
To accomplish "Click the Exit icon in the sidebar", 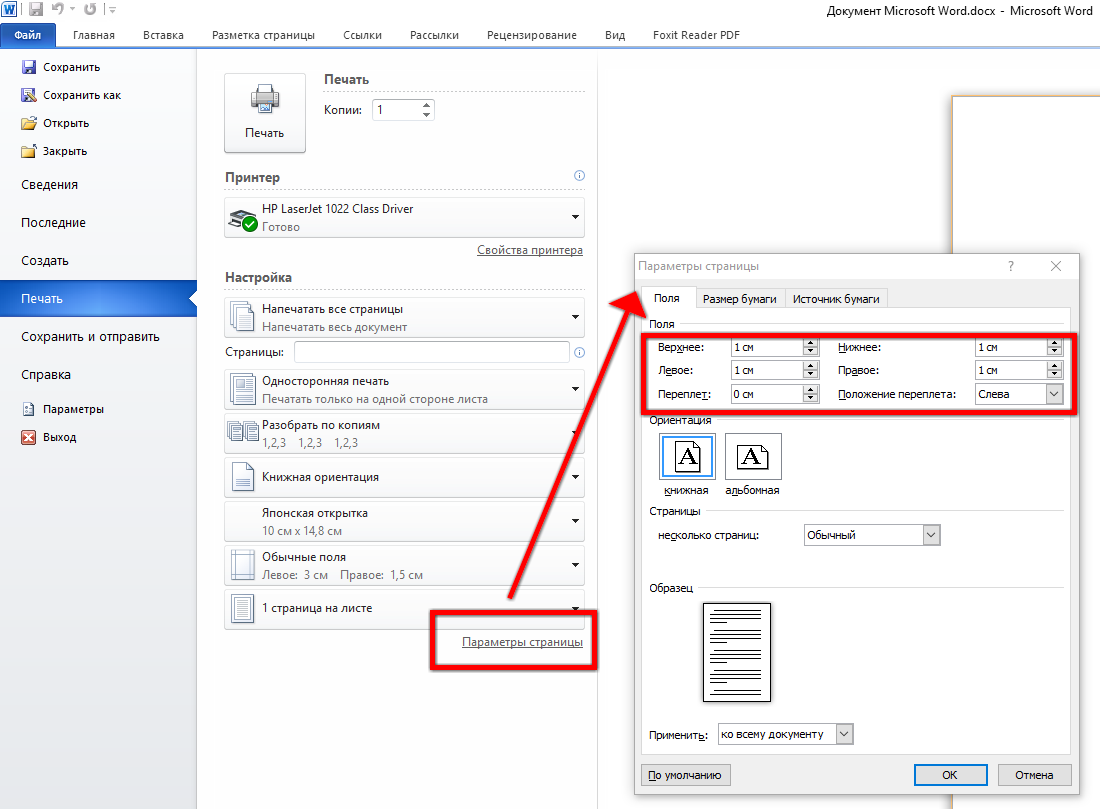I will coord(28,437).
